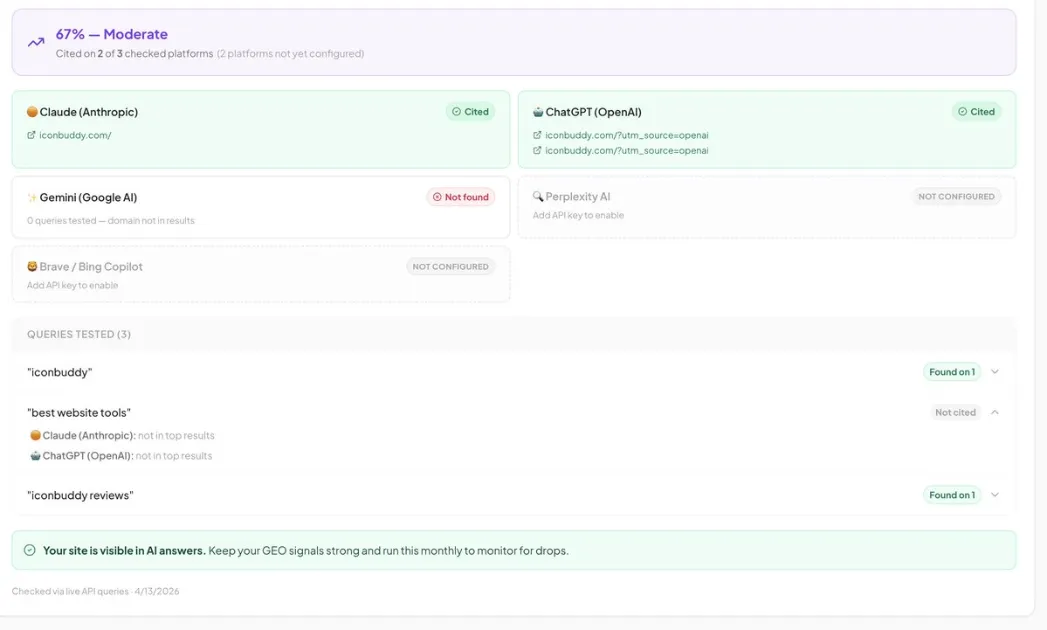
Task: Click the Claude icon under best website tools
Action: click(35, 435)
